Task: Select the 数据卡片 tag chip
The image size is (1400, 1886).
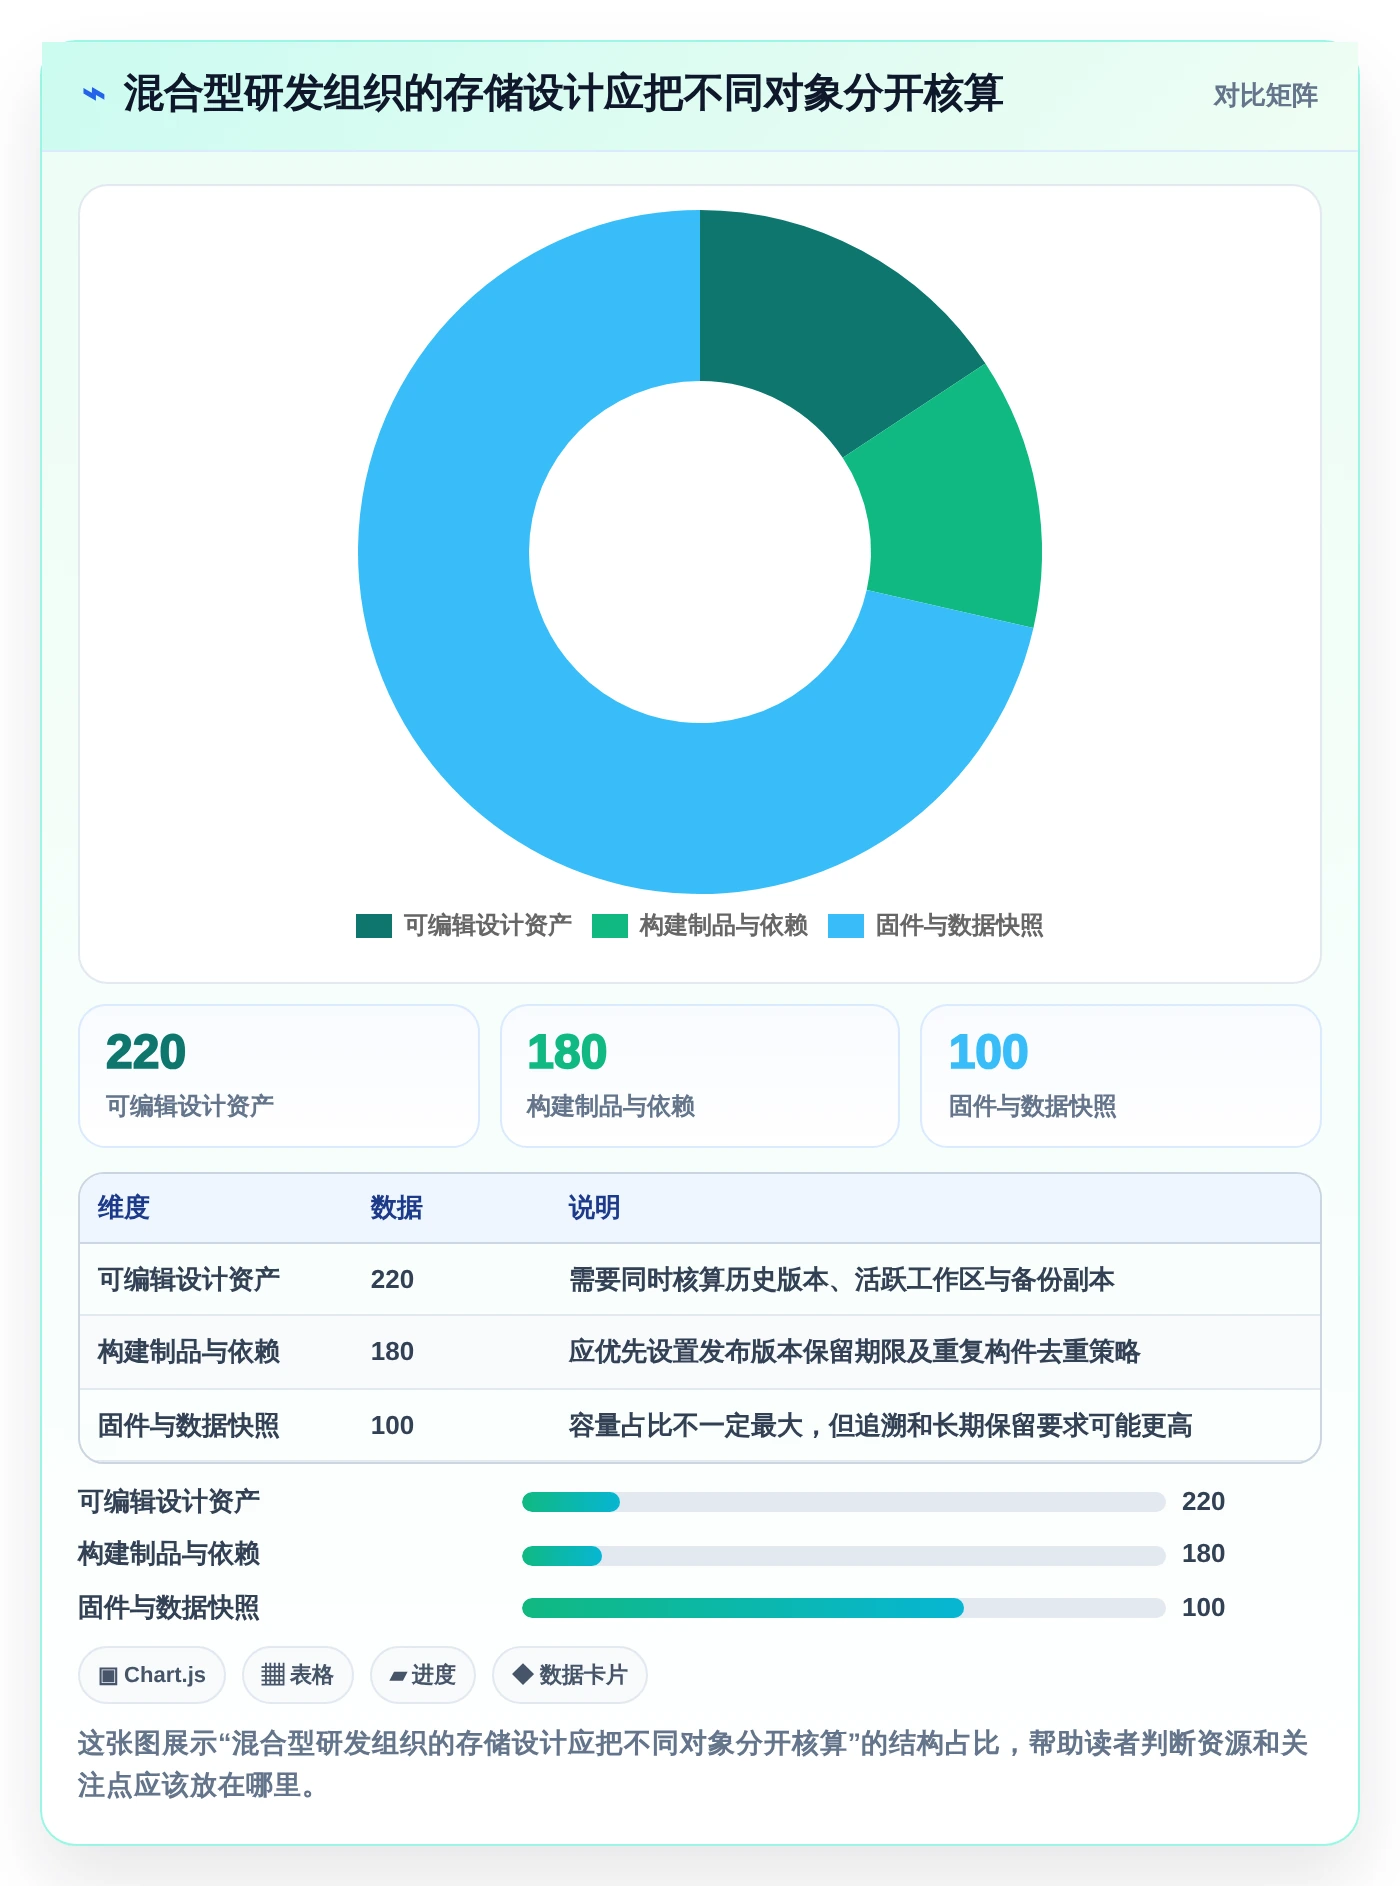Action: point(570,1675)
